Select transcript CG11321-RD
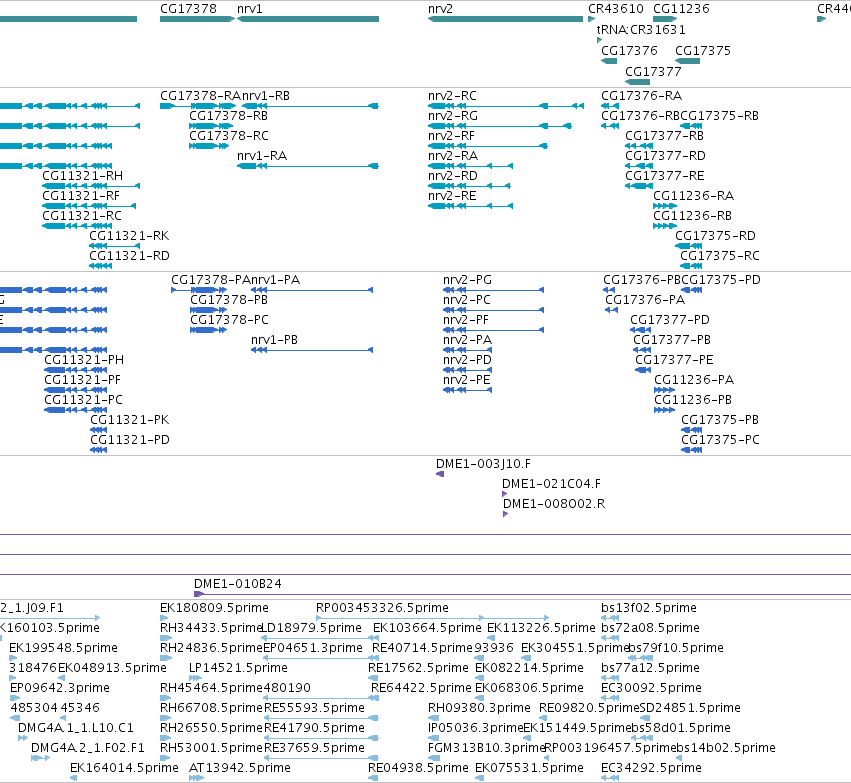Screen dimensions: 851x783 (x=100, y=266)
